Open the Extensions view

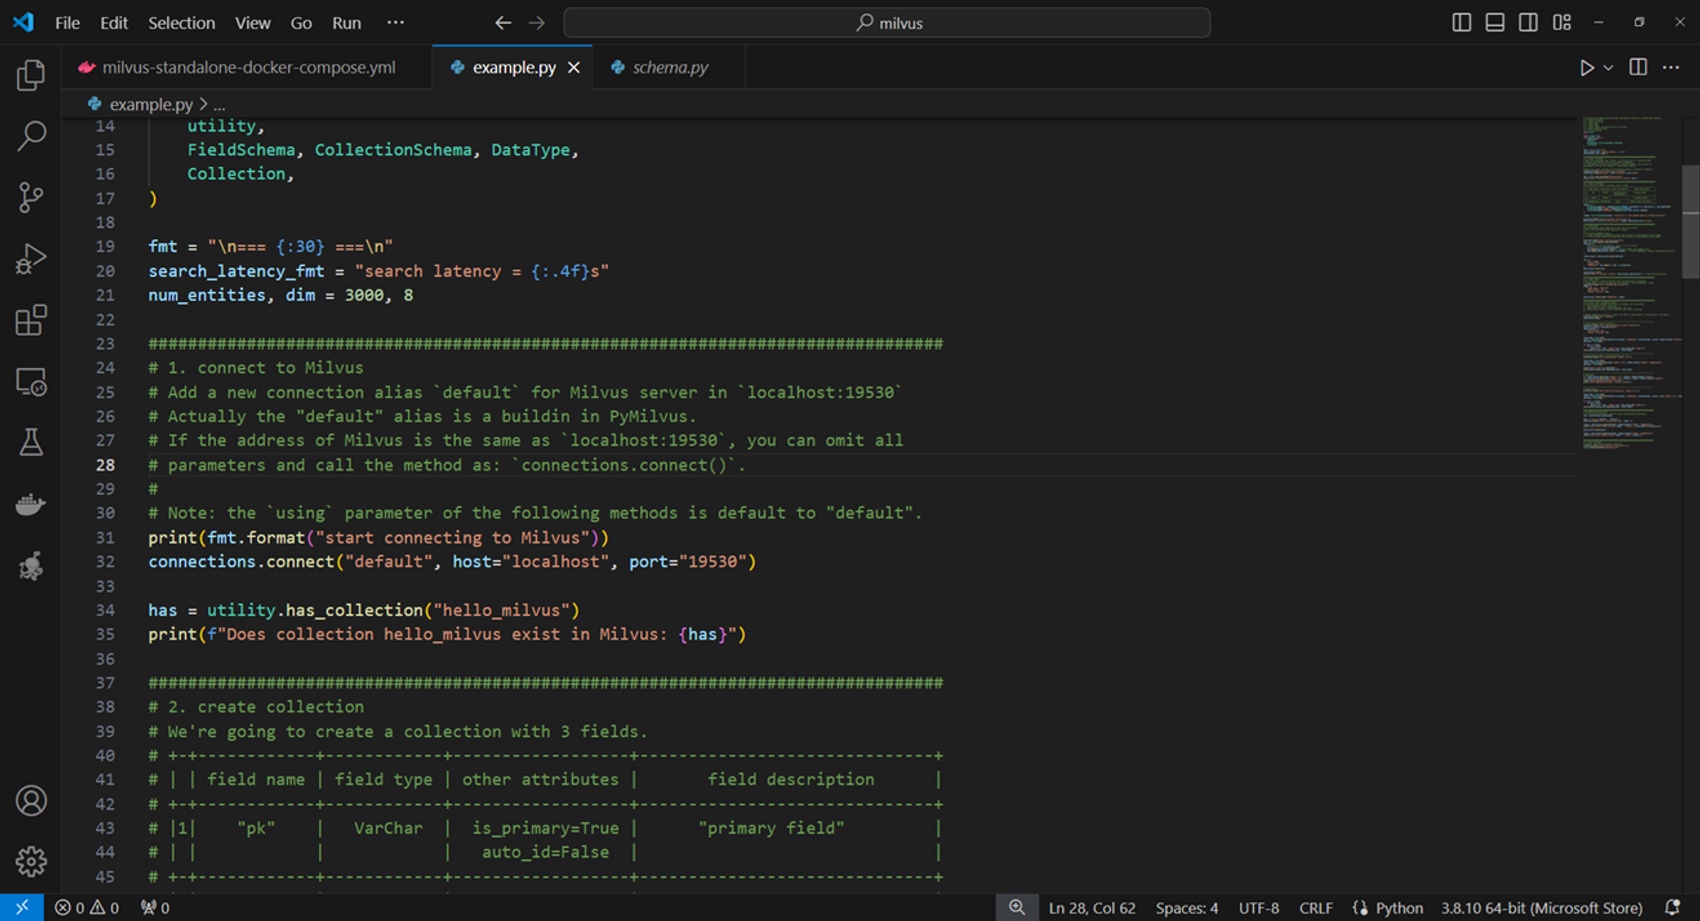31,320
